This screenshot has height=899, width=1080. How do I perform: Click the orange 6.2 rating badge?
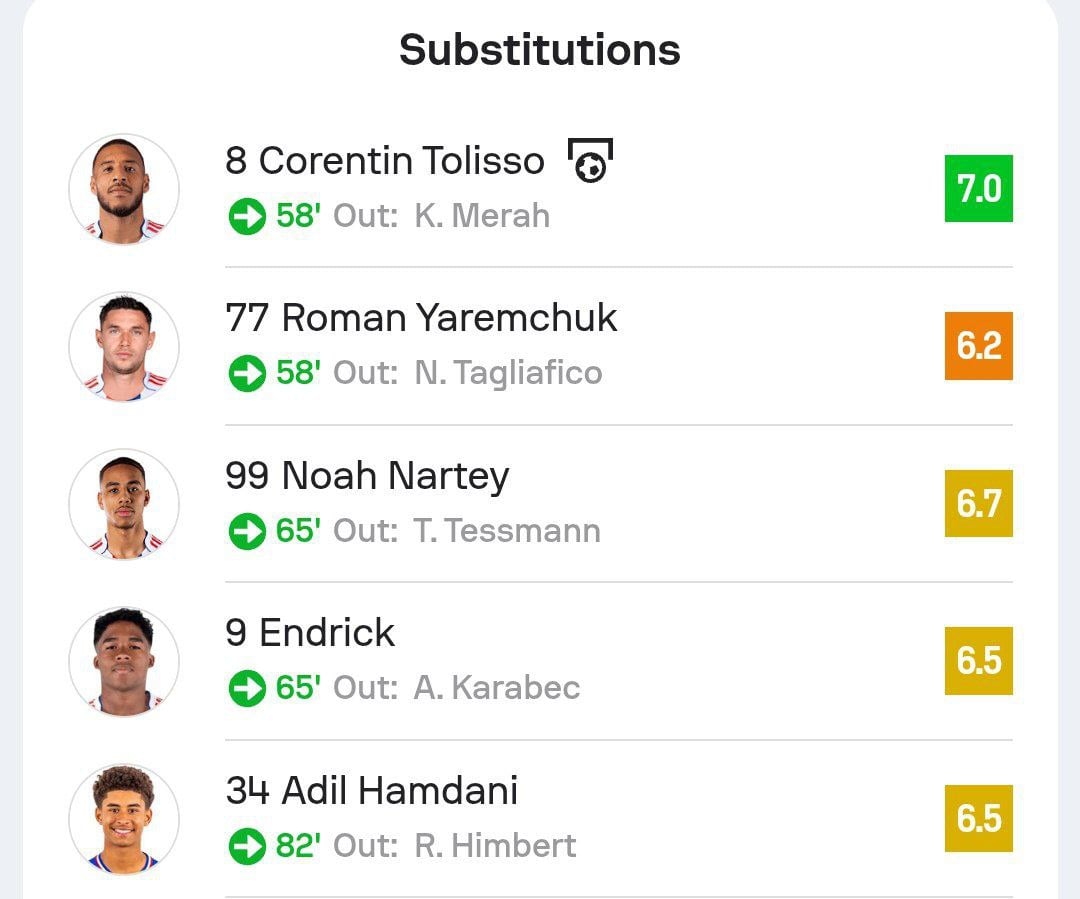click(978, 346)
